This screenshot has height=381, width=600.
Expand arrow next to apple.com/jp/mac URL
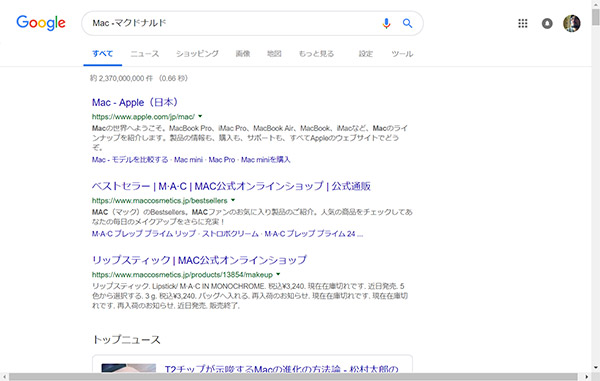[x=200, y=116]
